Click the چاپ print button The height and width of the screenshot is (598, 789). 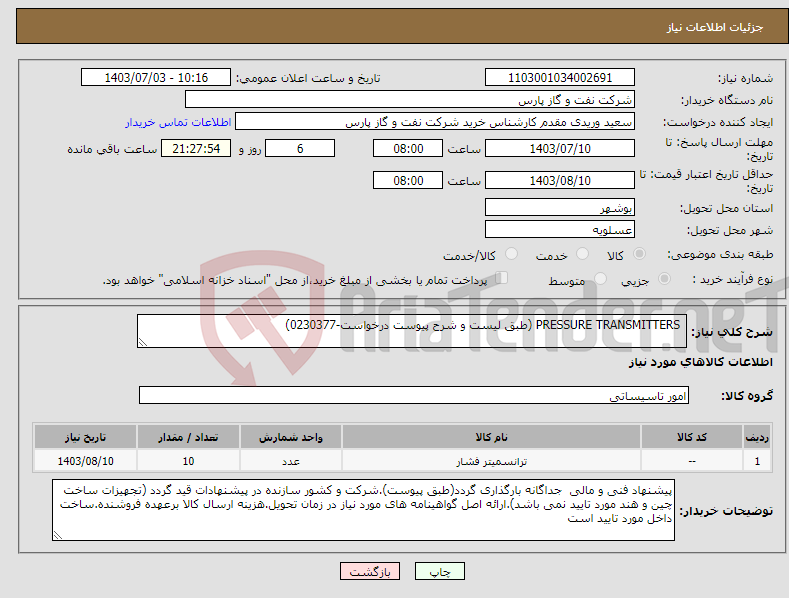[x=440, y=572]
